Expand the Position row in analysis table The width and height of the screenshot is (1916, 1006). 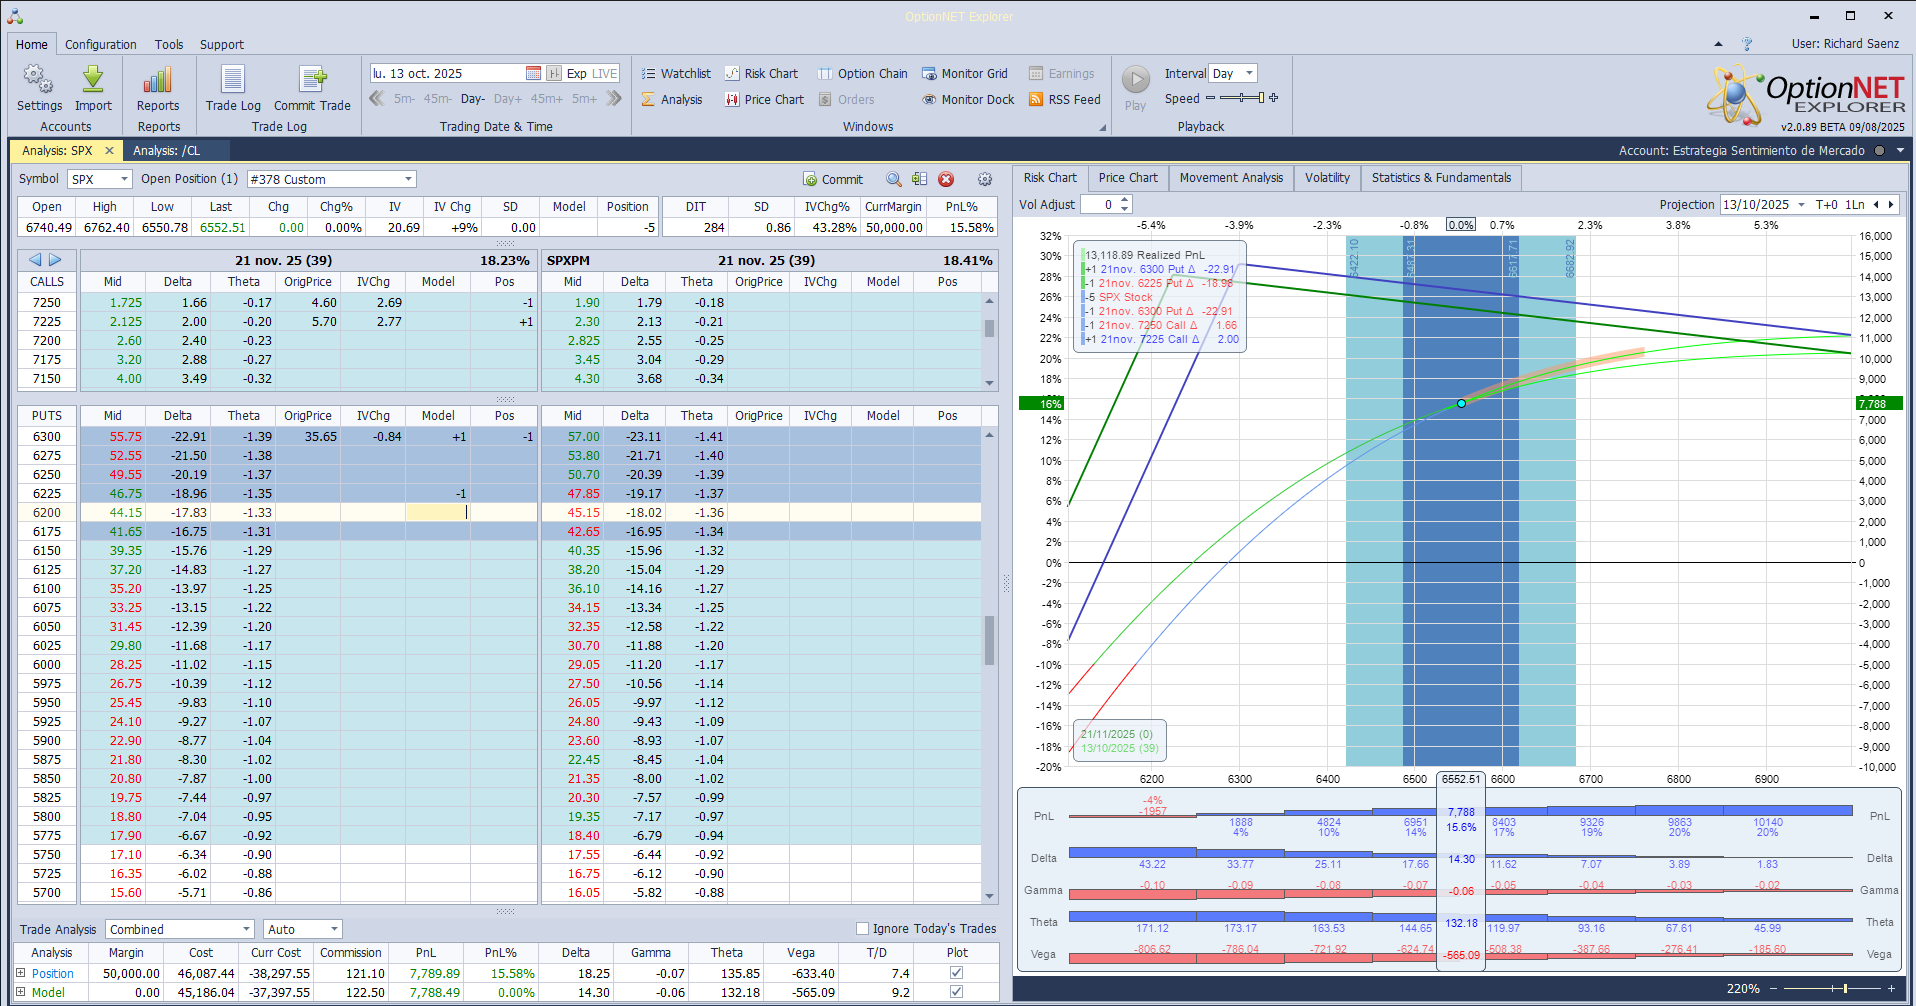21,973
